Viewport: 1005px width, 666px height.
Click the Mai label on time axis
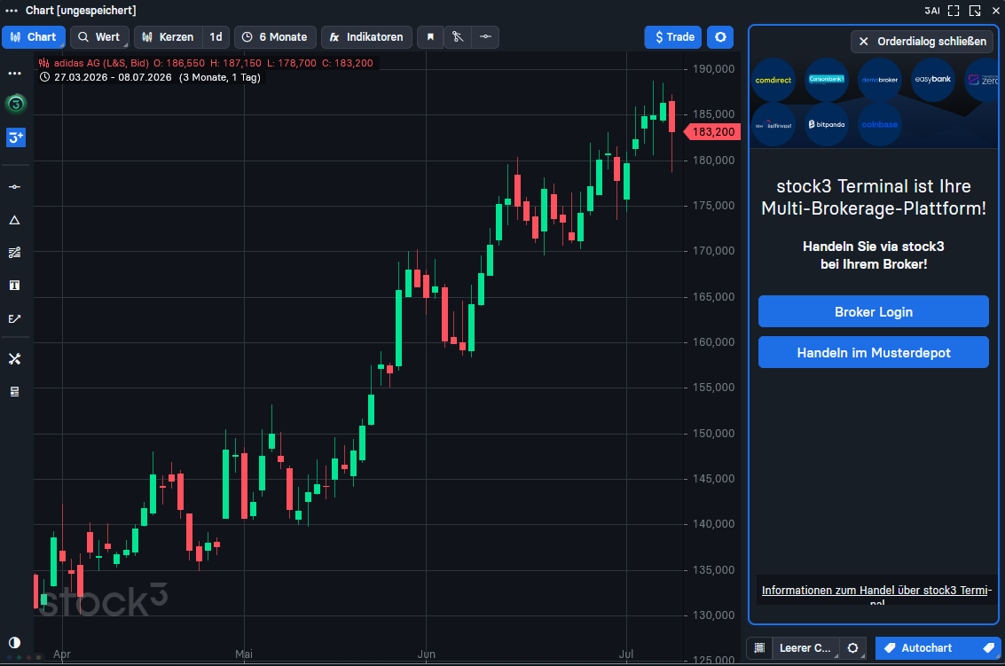244,654
